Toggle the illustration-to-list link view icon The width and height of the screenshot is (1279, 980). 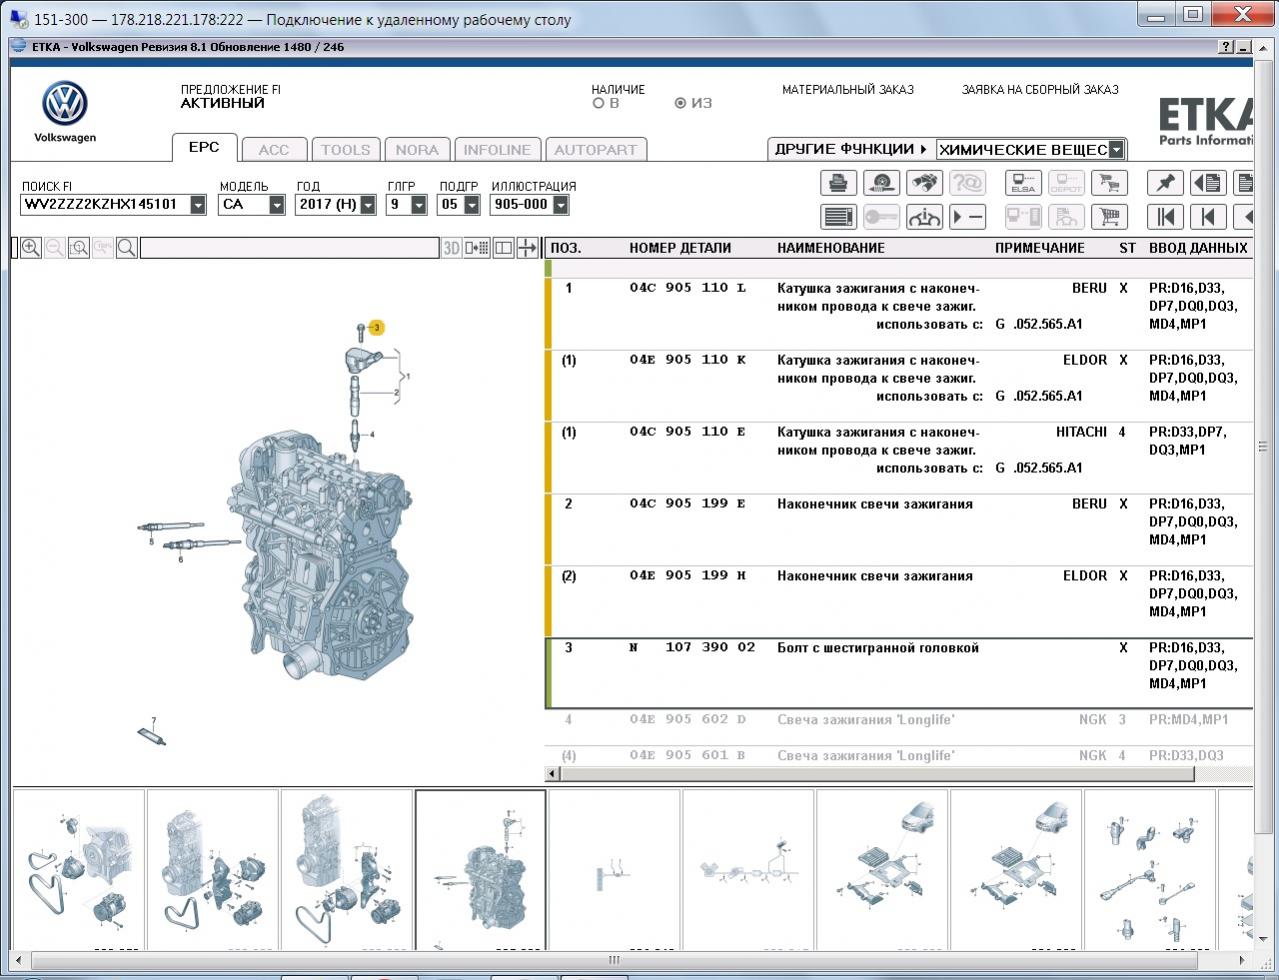click(477, 248)
